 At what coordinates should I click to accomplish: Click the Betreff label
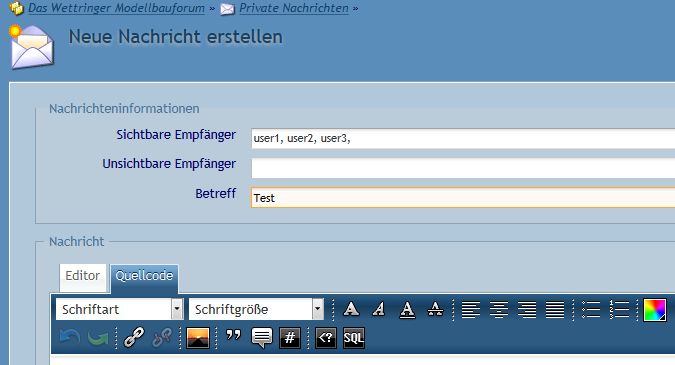click(x=216, y=194)
